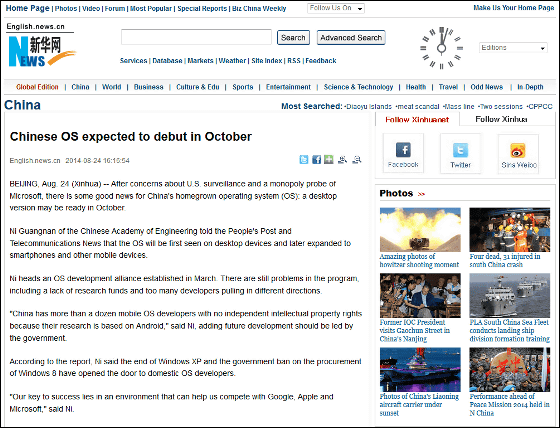Viewport: 560px width, 428px height.
Task: Open Special Reports link
Action: pos(202,9)
